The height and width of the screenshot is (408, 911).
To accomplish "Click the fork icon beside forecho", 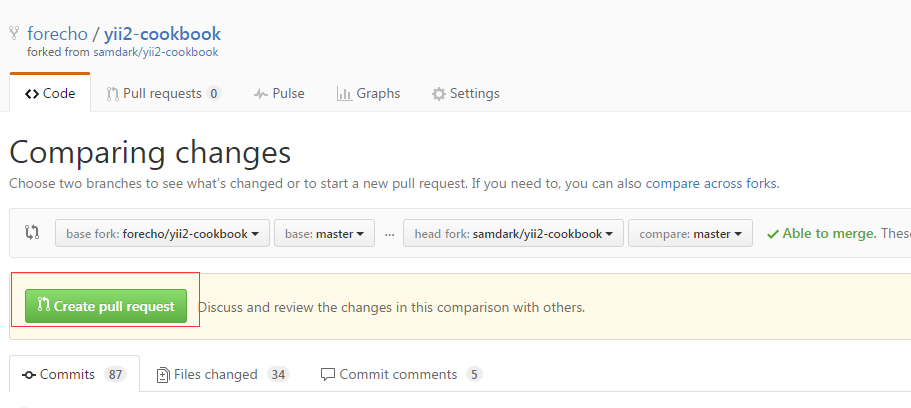I will tap(14, 33).
